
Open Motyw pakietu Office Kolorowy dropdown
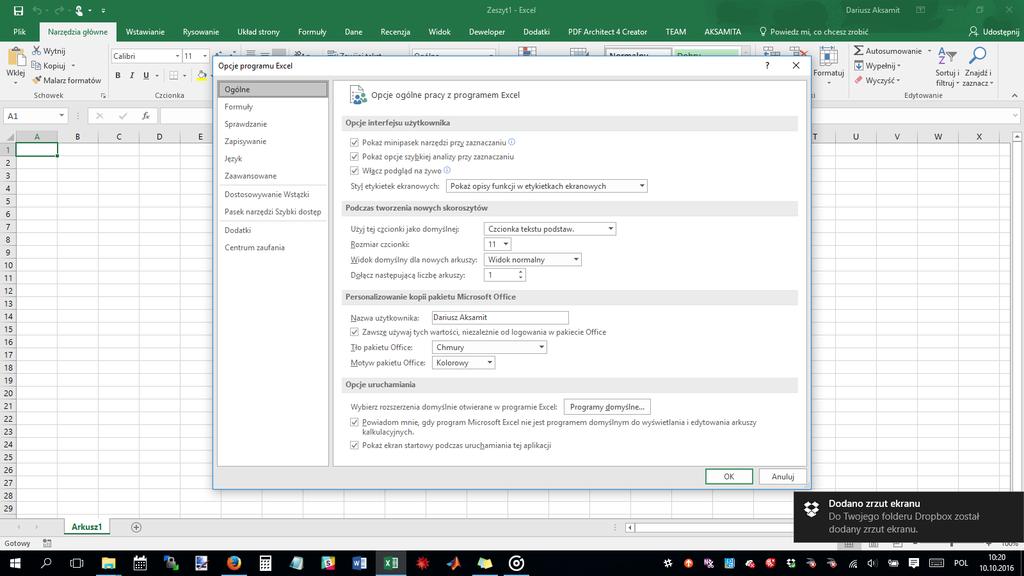click(x=463, y=362)
